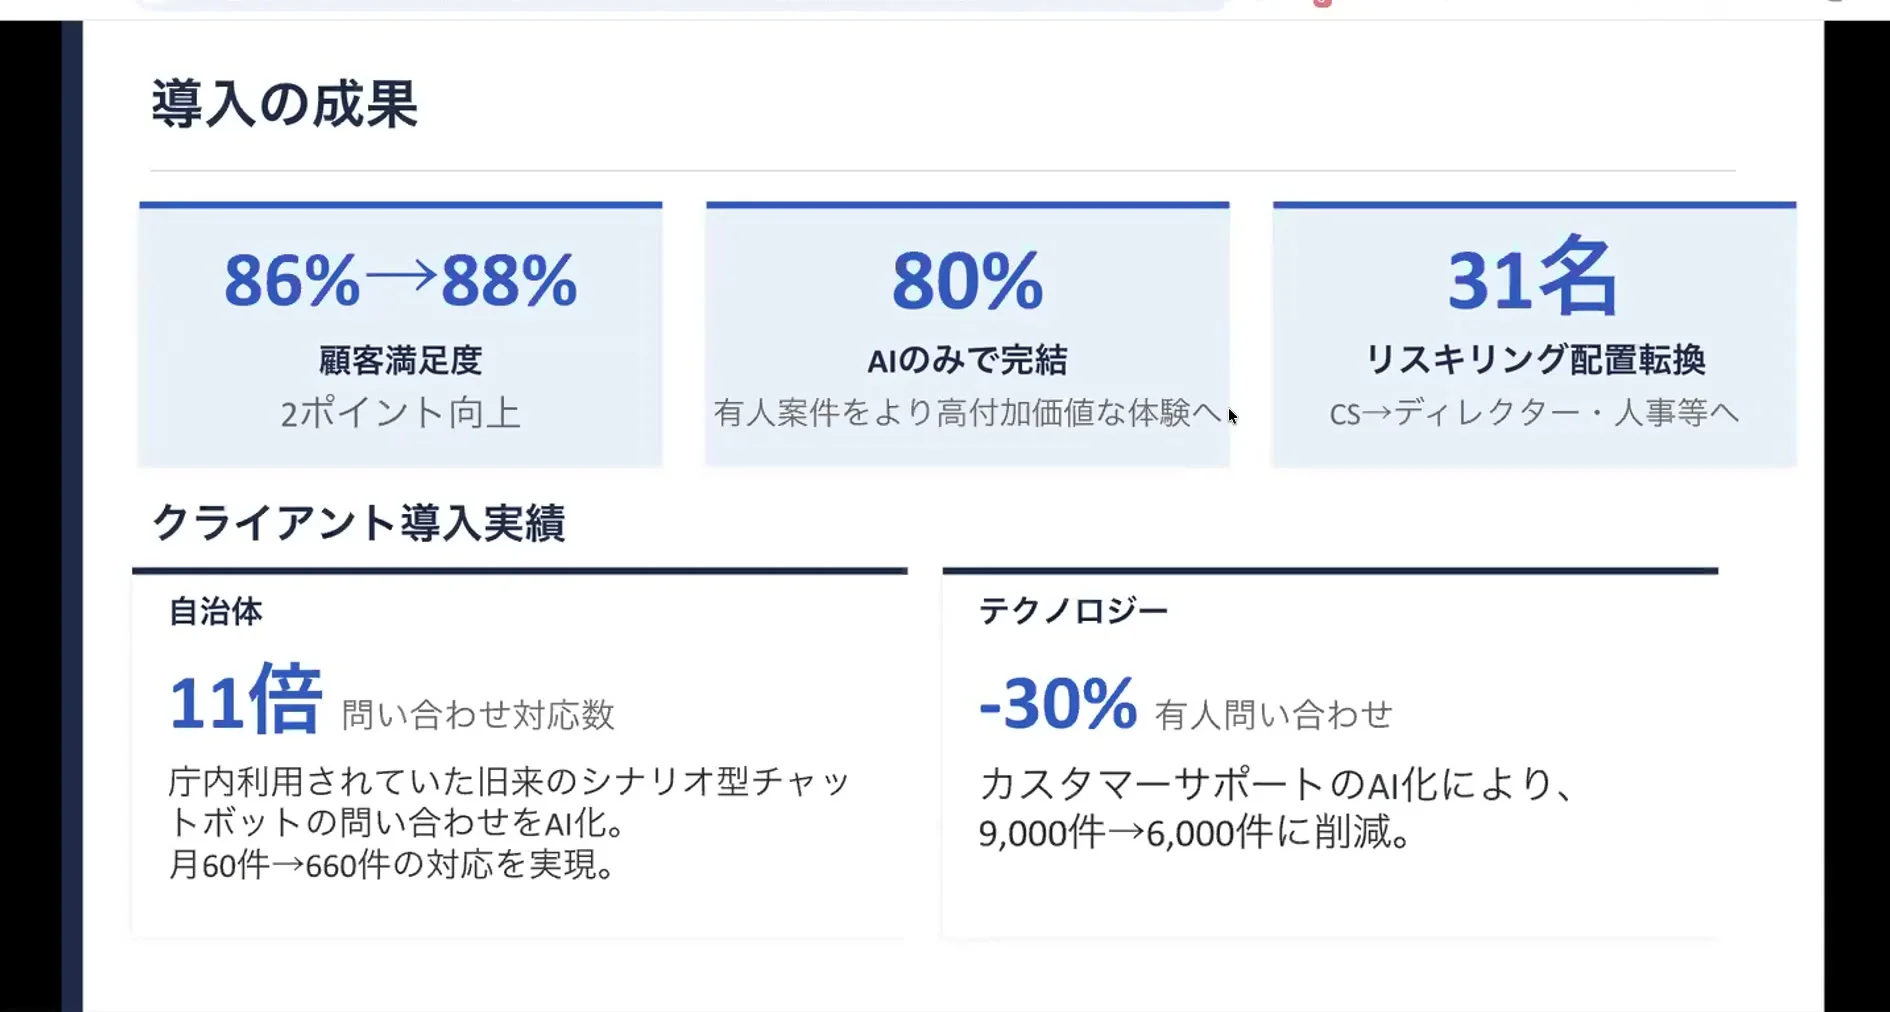Image resolution: width=1890 pixels, height=1012 pixels.
Task: Click the AIのみで完結 label
Action: (967, 360)
